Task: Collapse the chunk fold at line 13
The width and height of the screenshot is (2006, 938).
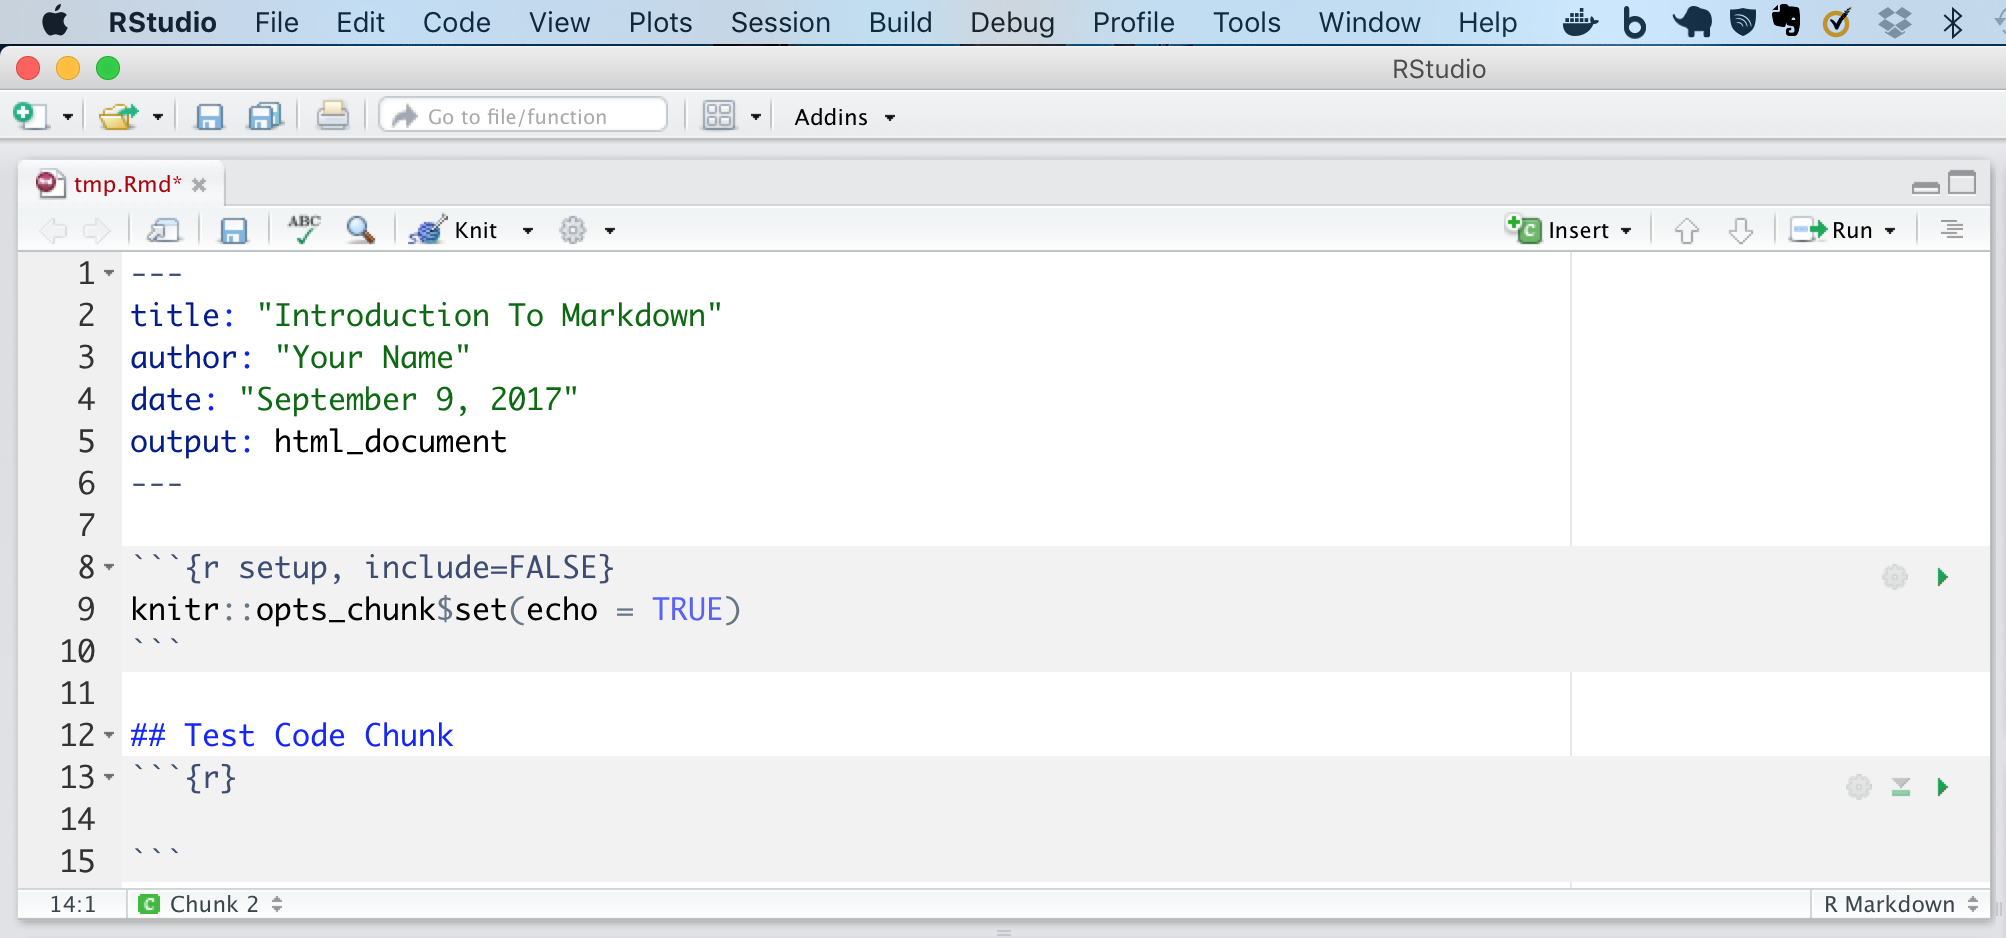Action: pos(109,777)
